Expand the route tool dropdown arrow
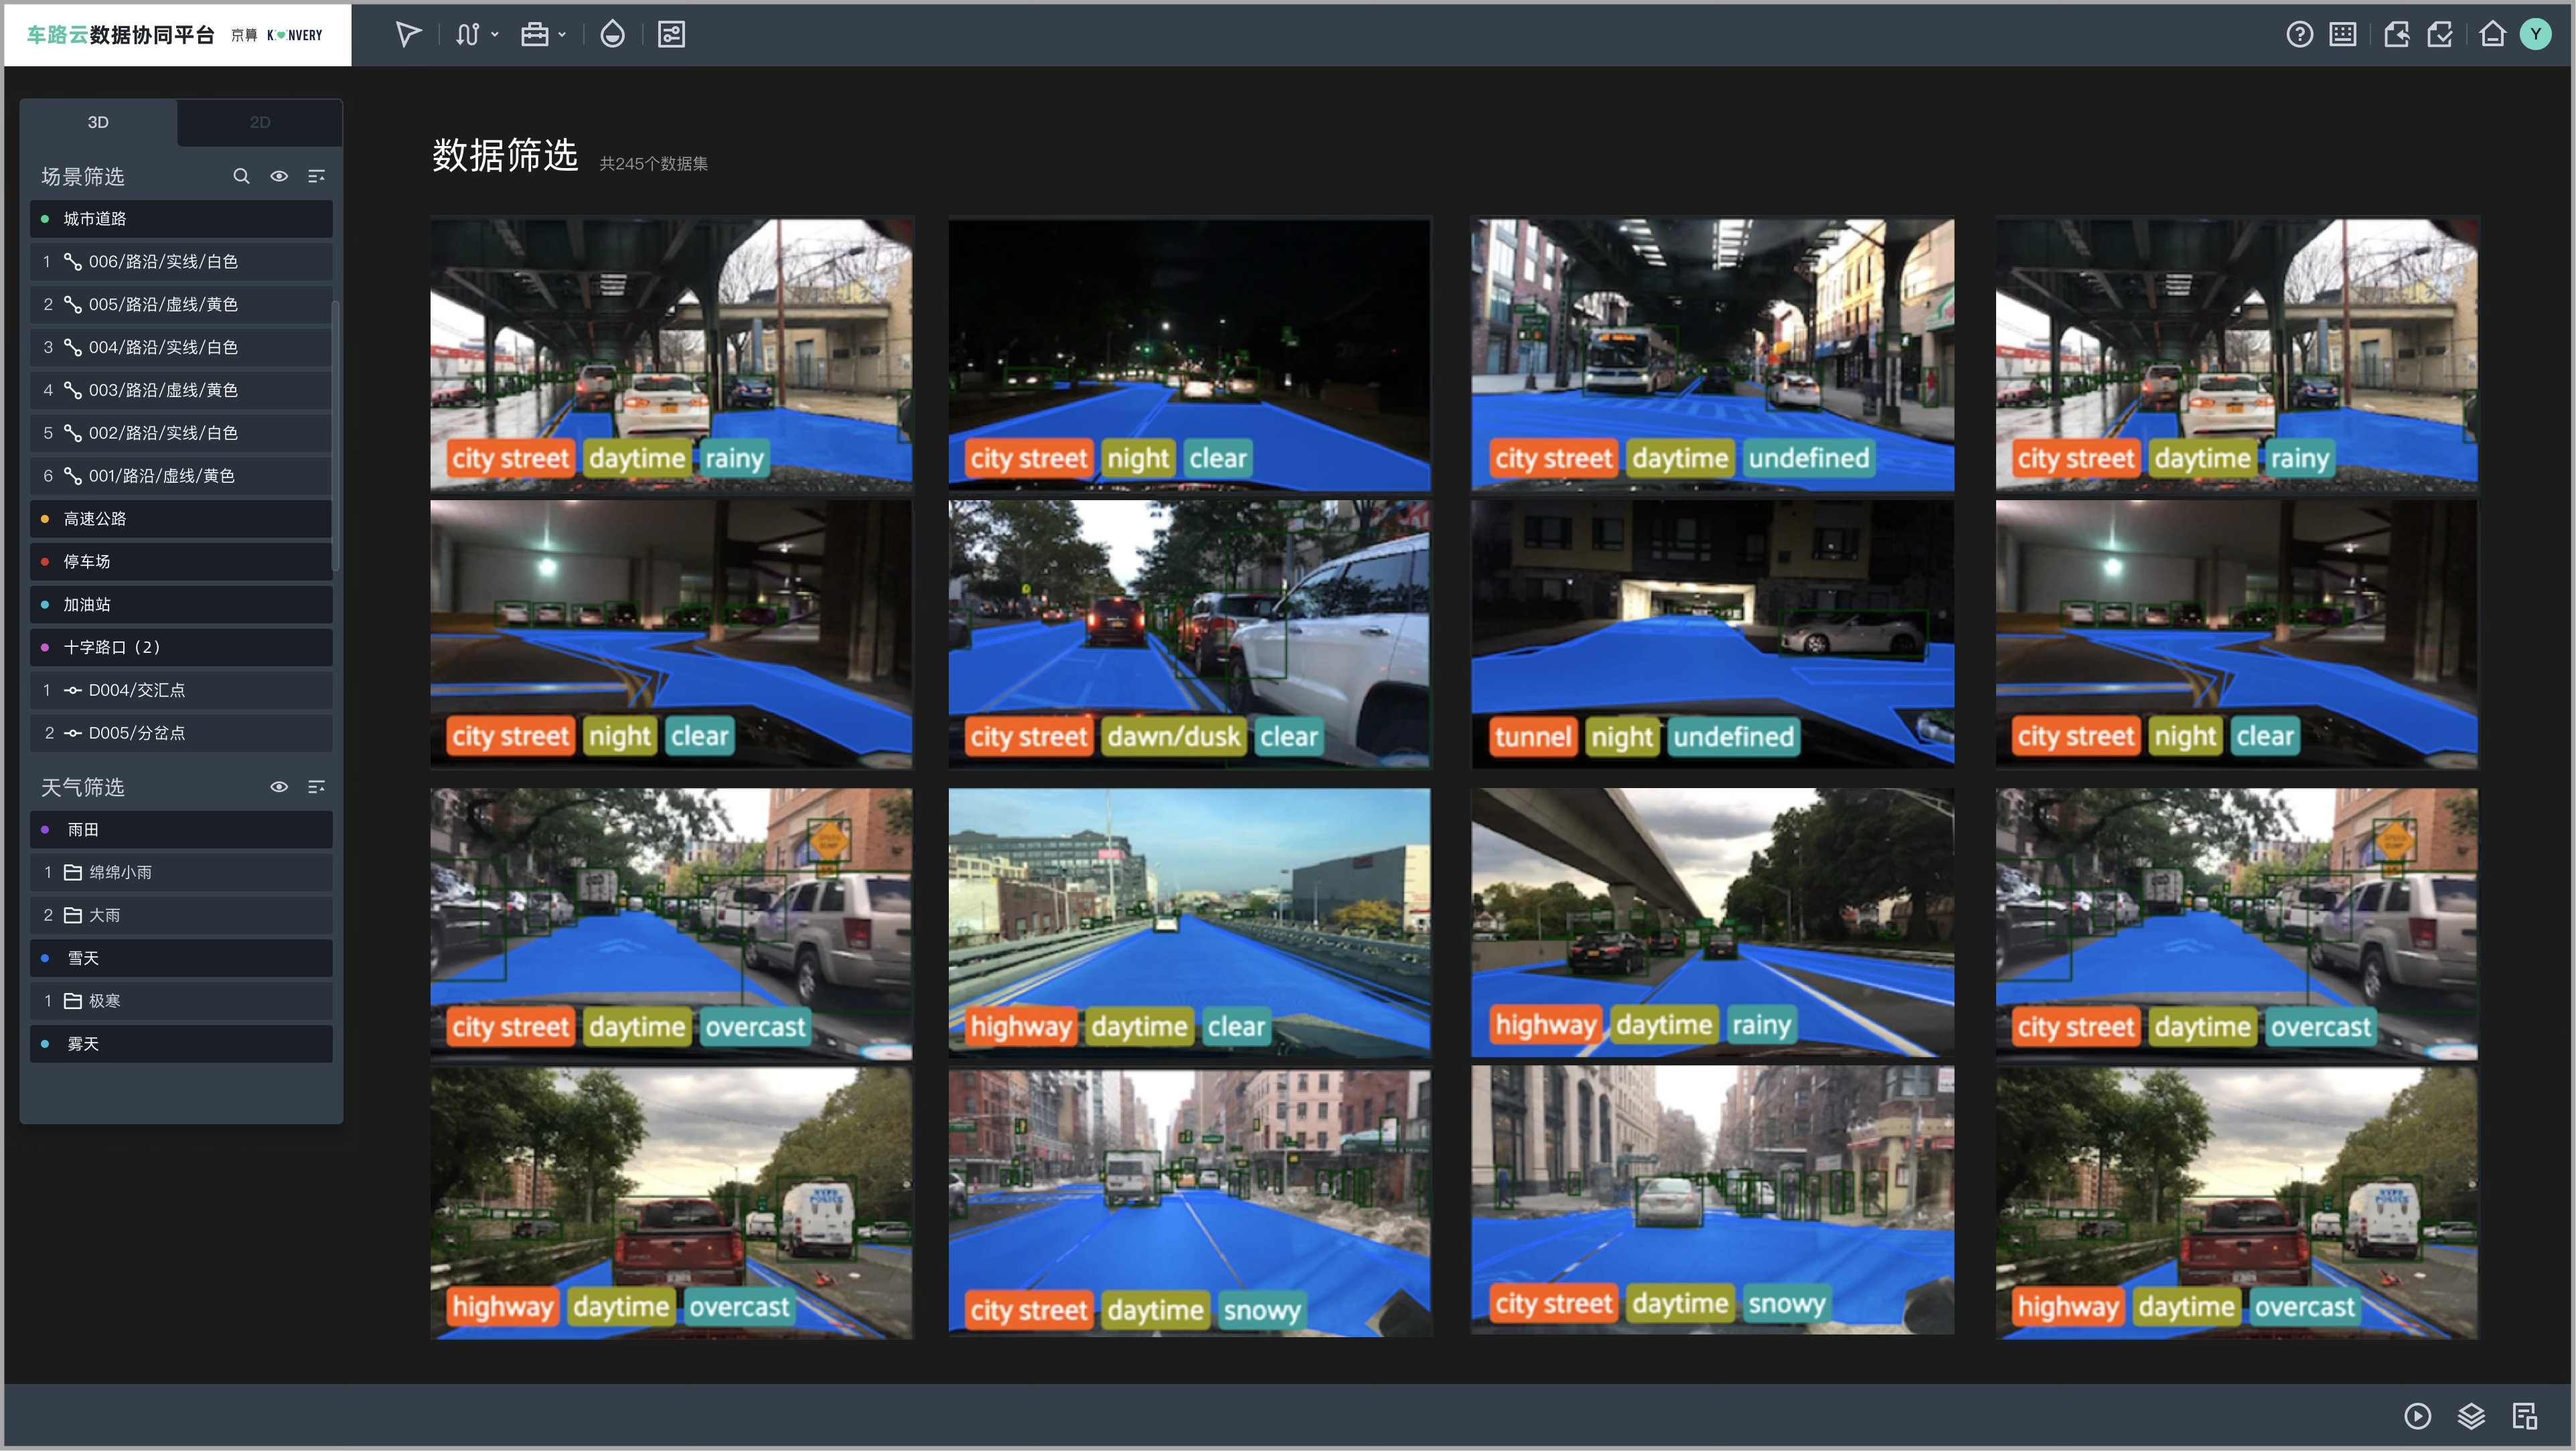Image resolution: width=2576 pixels, height=1451 pixels. point(495,35)
